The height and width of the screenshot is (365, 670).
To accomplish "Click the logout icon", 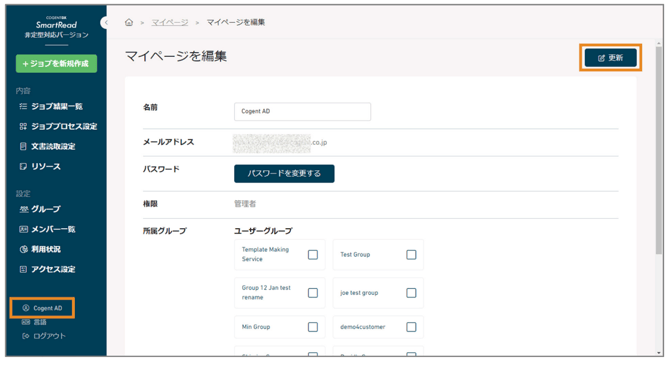I will click(25, 336).
